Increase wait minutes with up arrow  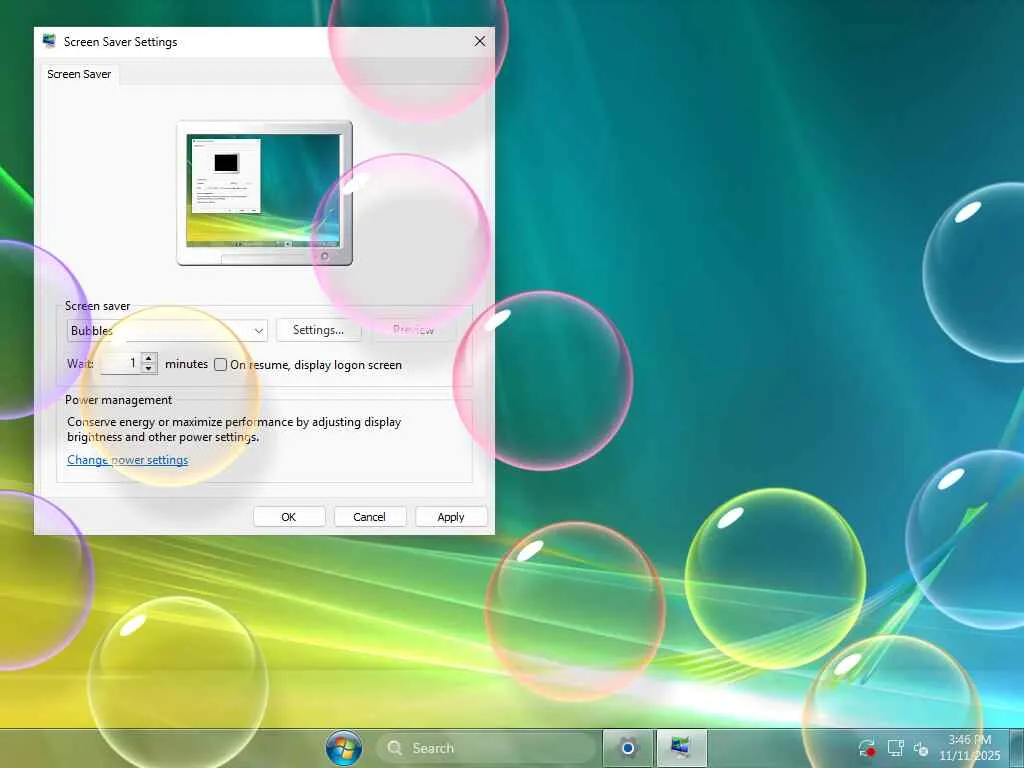(x=149, y=359)
